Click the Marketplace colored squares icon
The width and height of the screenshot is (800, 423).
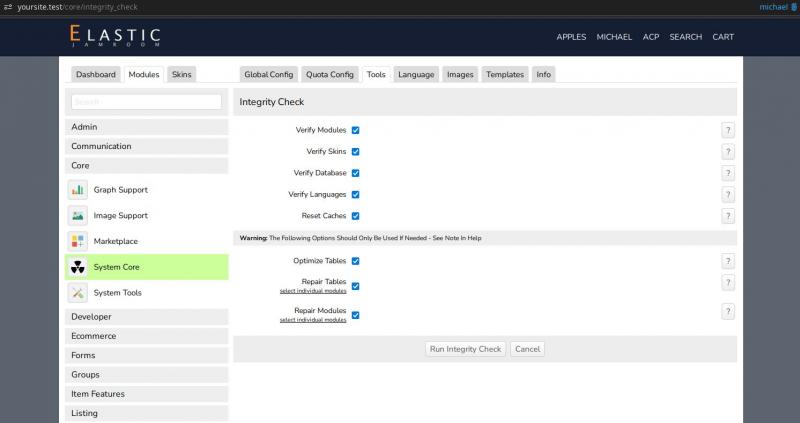click(x=78, y=242)
